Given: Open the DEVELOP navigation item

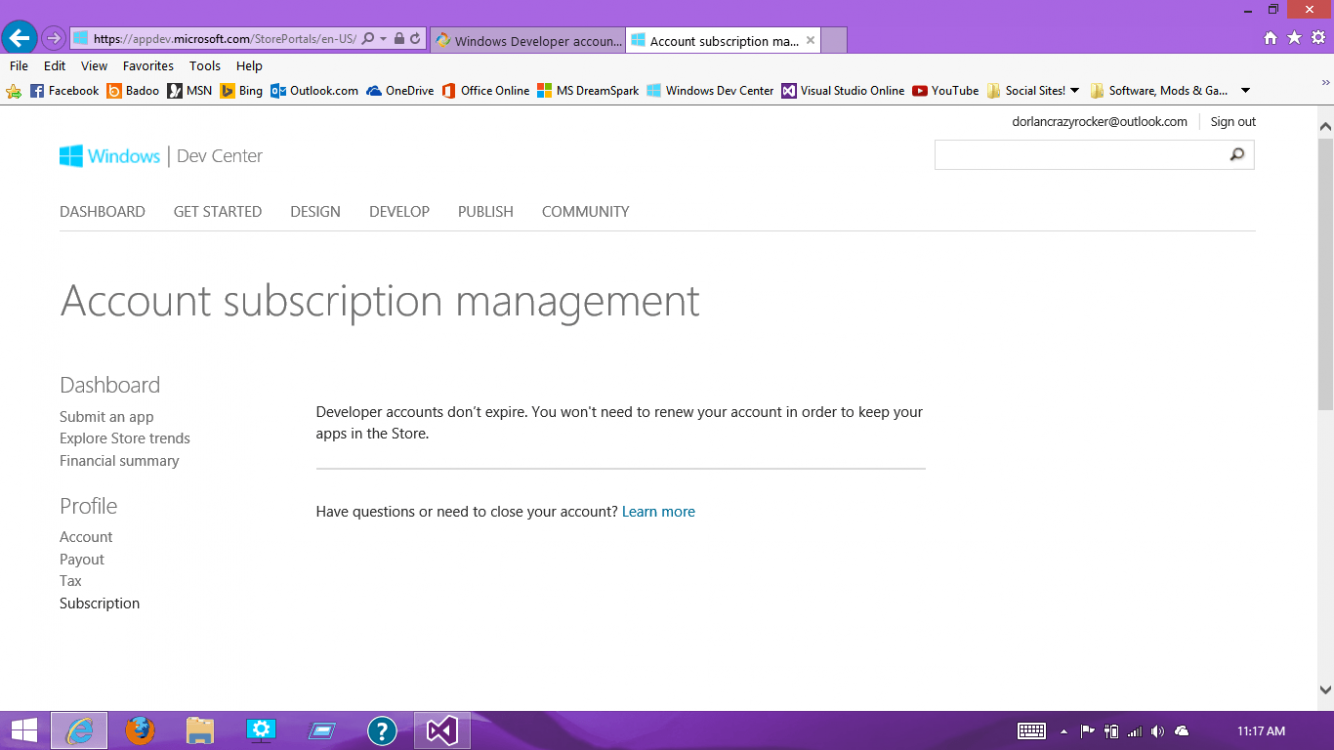Looking at the screenshot, I should tap(399, 212).
